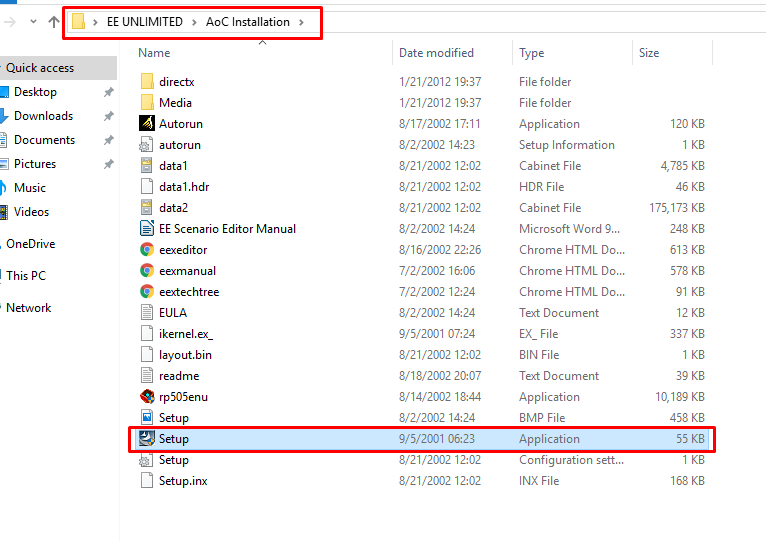Expand chevron after AoC Installation breadcrumb
The height and width of the screenshot is (542, 766).
pos(301,21)
